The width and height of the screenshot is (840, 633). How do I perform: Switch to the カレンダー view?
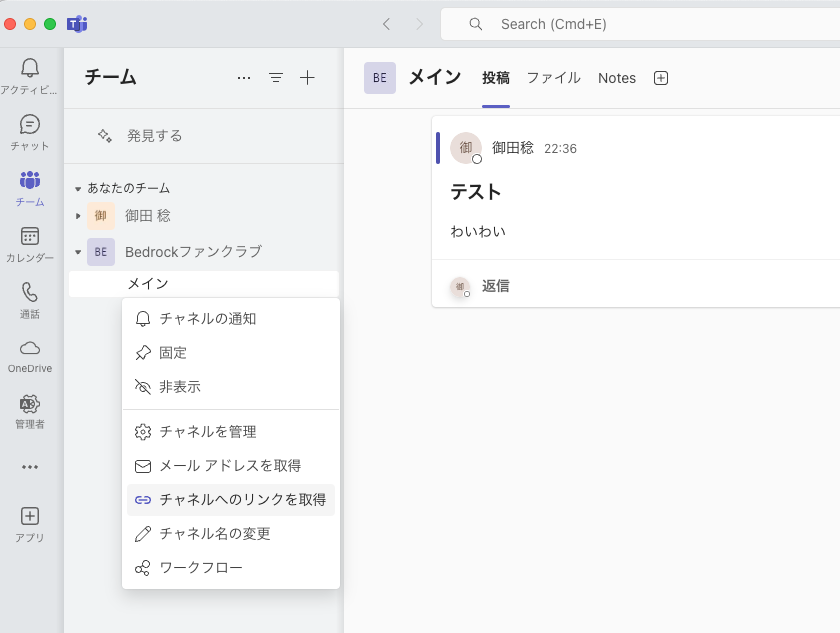click(x=30, y=242)
